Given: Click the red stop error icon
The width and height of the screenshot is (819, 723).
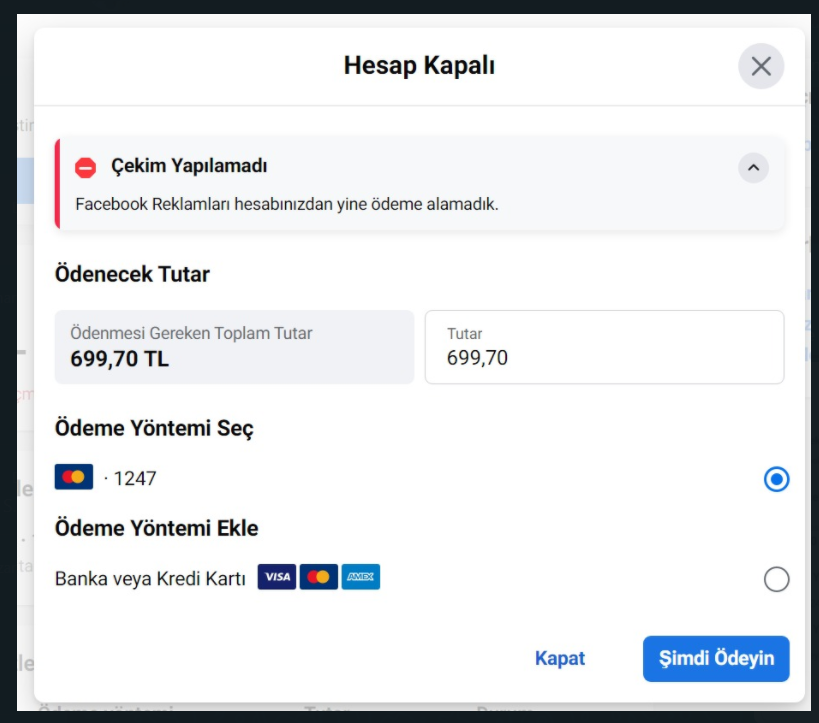Looking at the screenshot, I should (x=85, y=168).
